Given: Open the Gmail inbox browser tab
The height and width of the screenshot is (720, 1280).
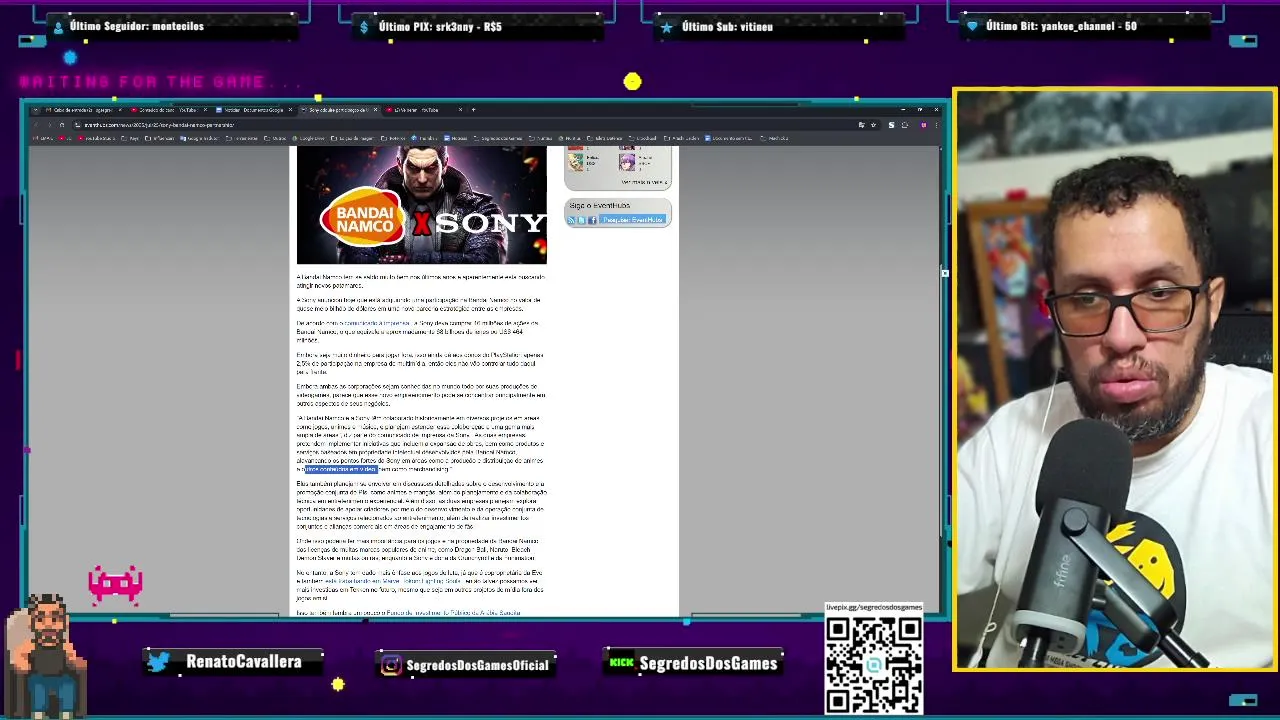Looking at the screenshot, I should pos(83,110).
